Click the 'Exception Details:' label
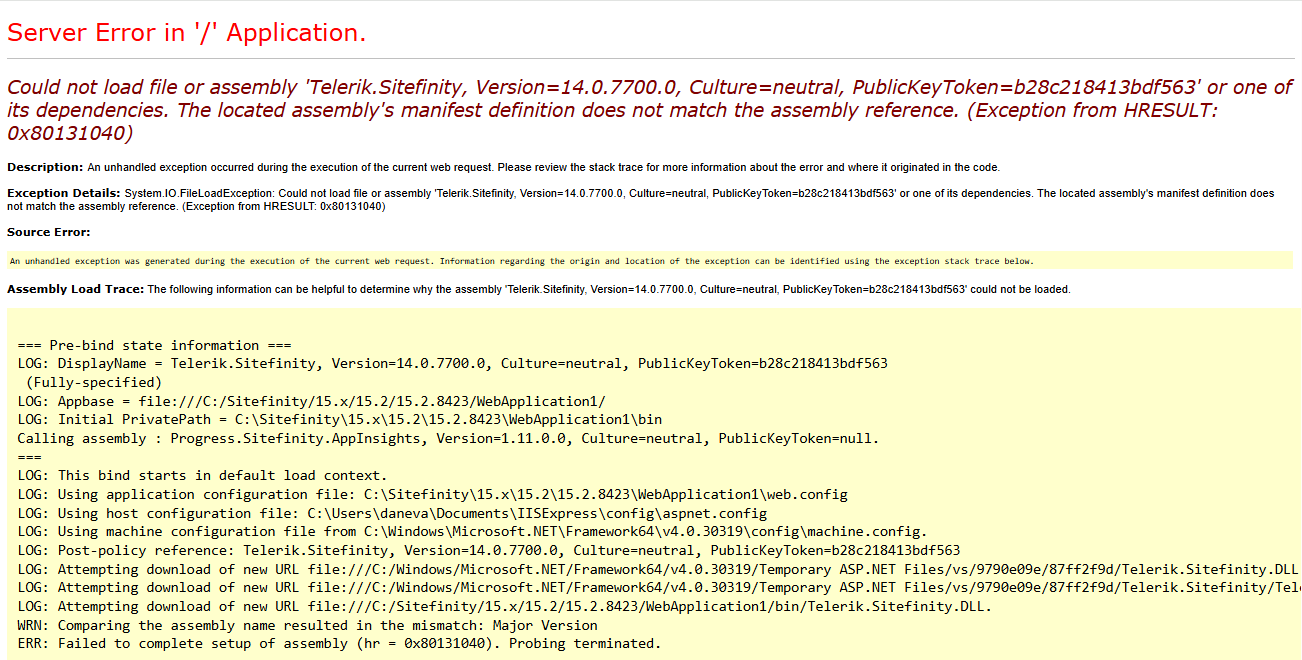Screen dimensions: 1302x660 pos(64,193)
